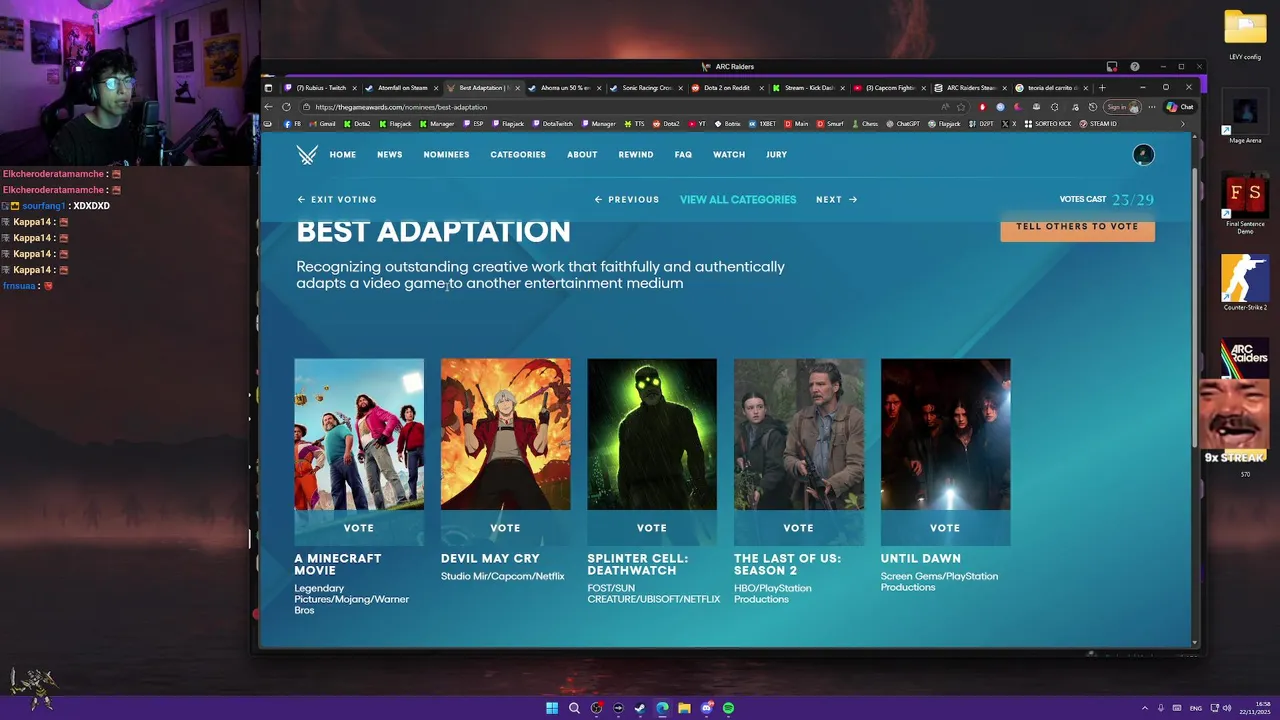Open Final Sentence Demo desktop icon

point(1245,205)
